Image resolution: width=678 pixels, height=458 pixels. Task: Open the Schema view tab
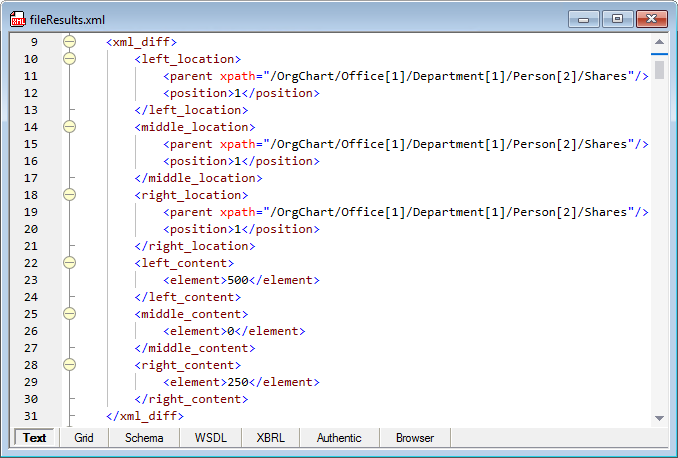144,438
